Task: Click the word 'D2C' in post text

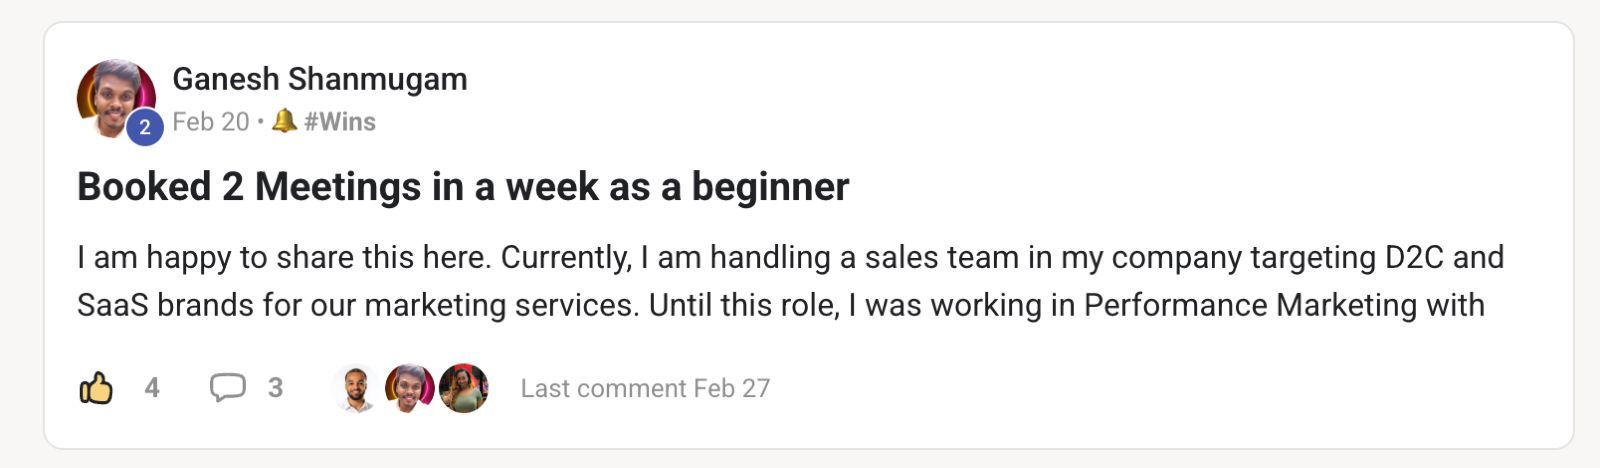Action: pyautogui.click(x=1413, y=258)
